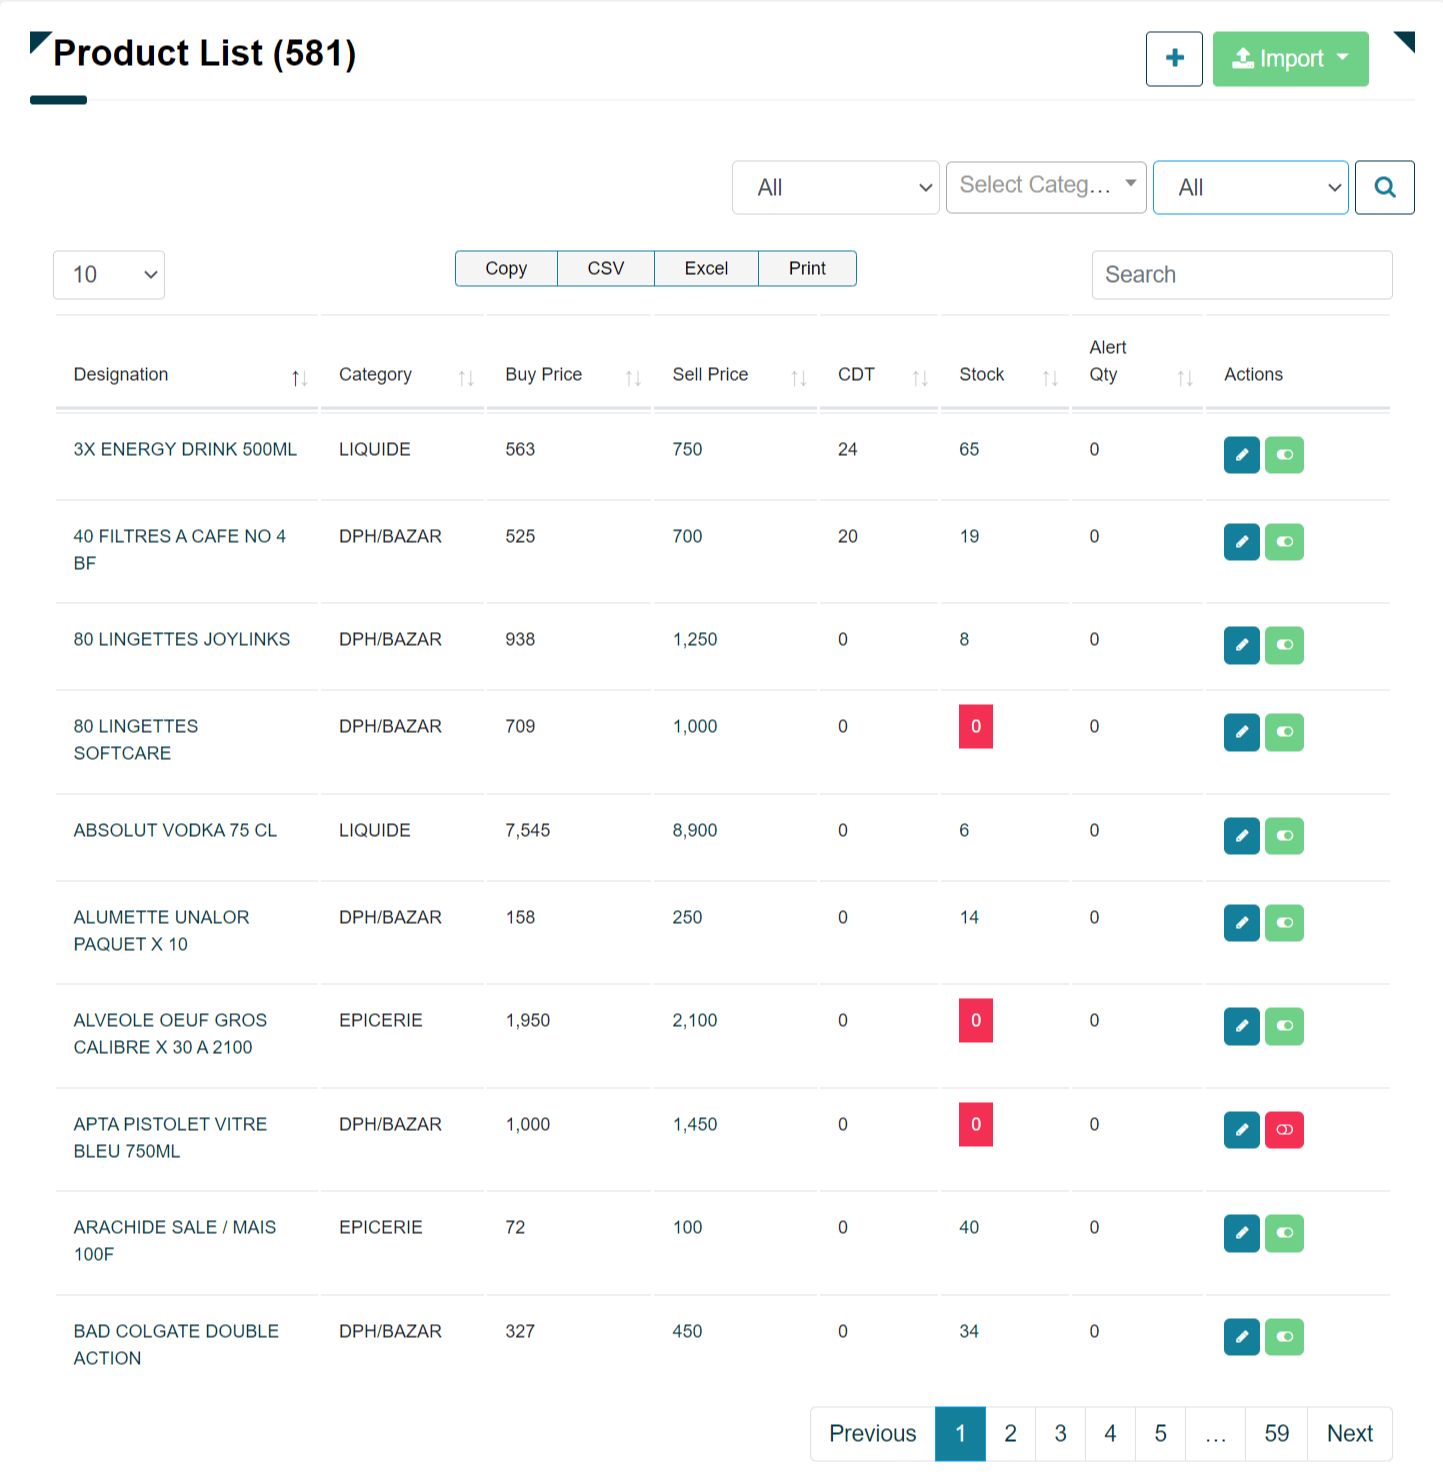Viewport: 1443px width, 1476px height.
Task: Open edit pencil for 80 LINGETTES JOYLINKS
Action: pyautogui.click(x=1241, y=645)
